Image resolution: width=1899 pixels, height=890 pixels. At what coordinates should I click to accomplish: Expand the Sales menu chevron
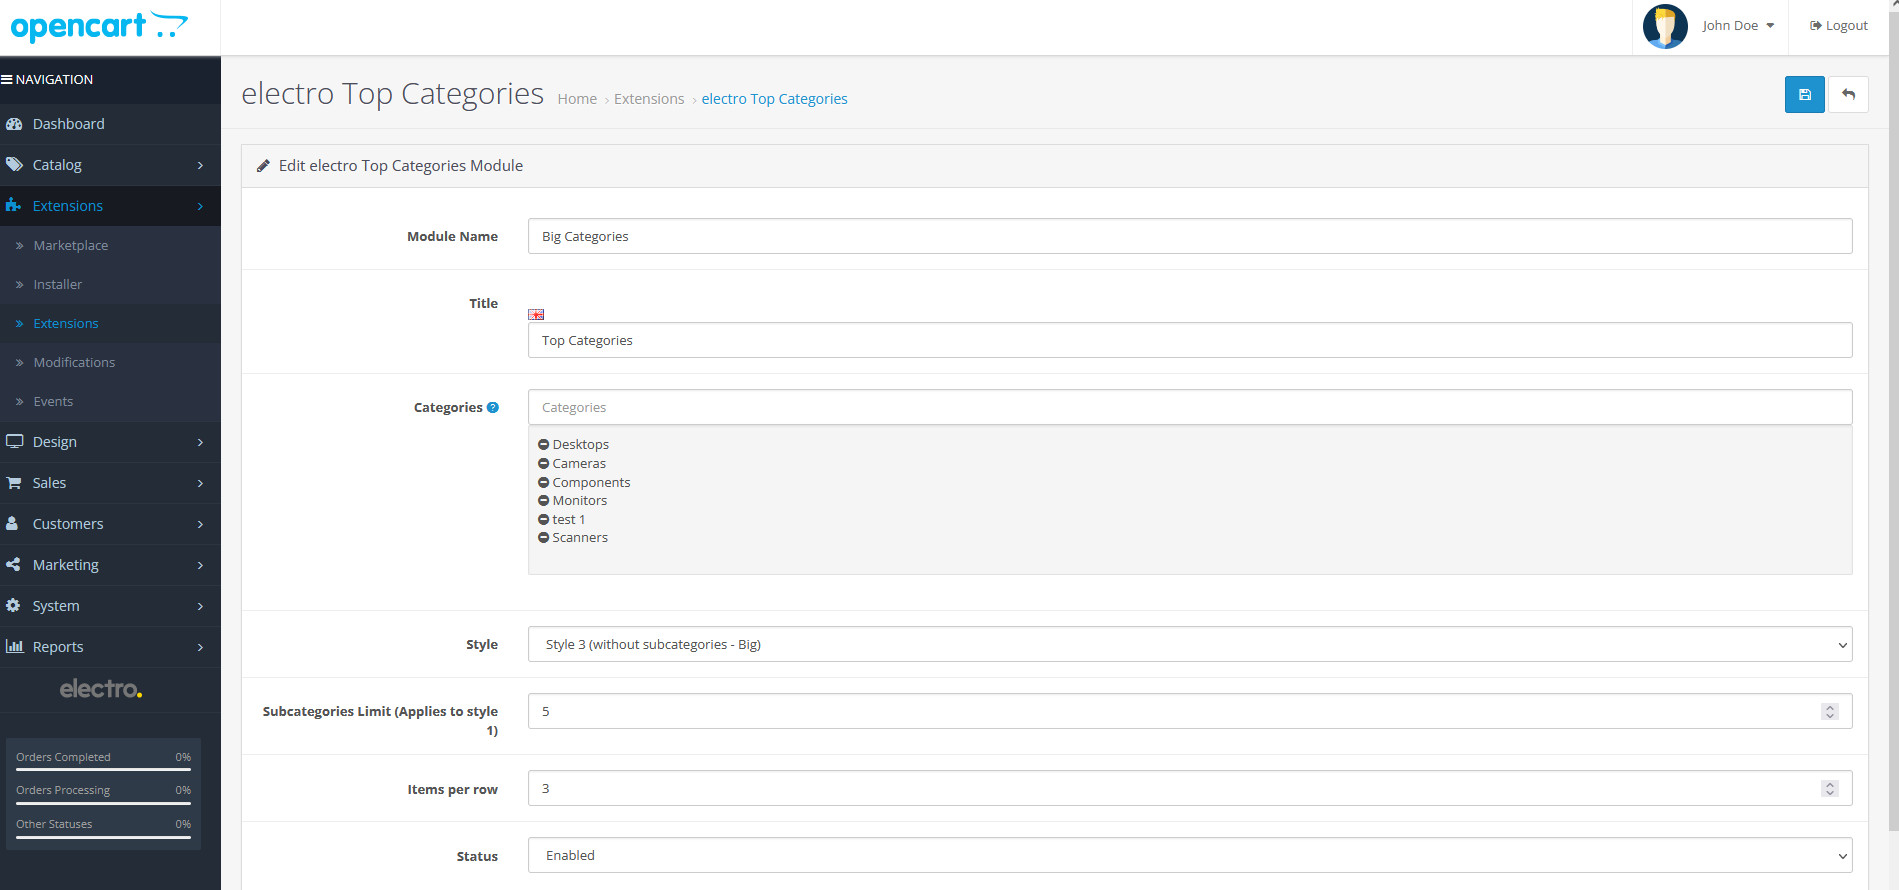200,483
